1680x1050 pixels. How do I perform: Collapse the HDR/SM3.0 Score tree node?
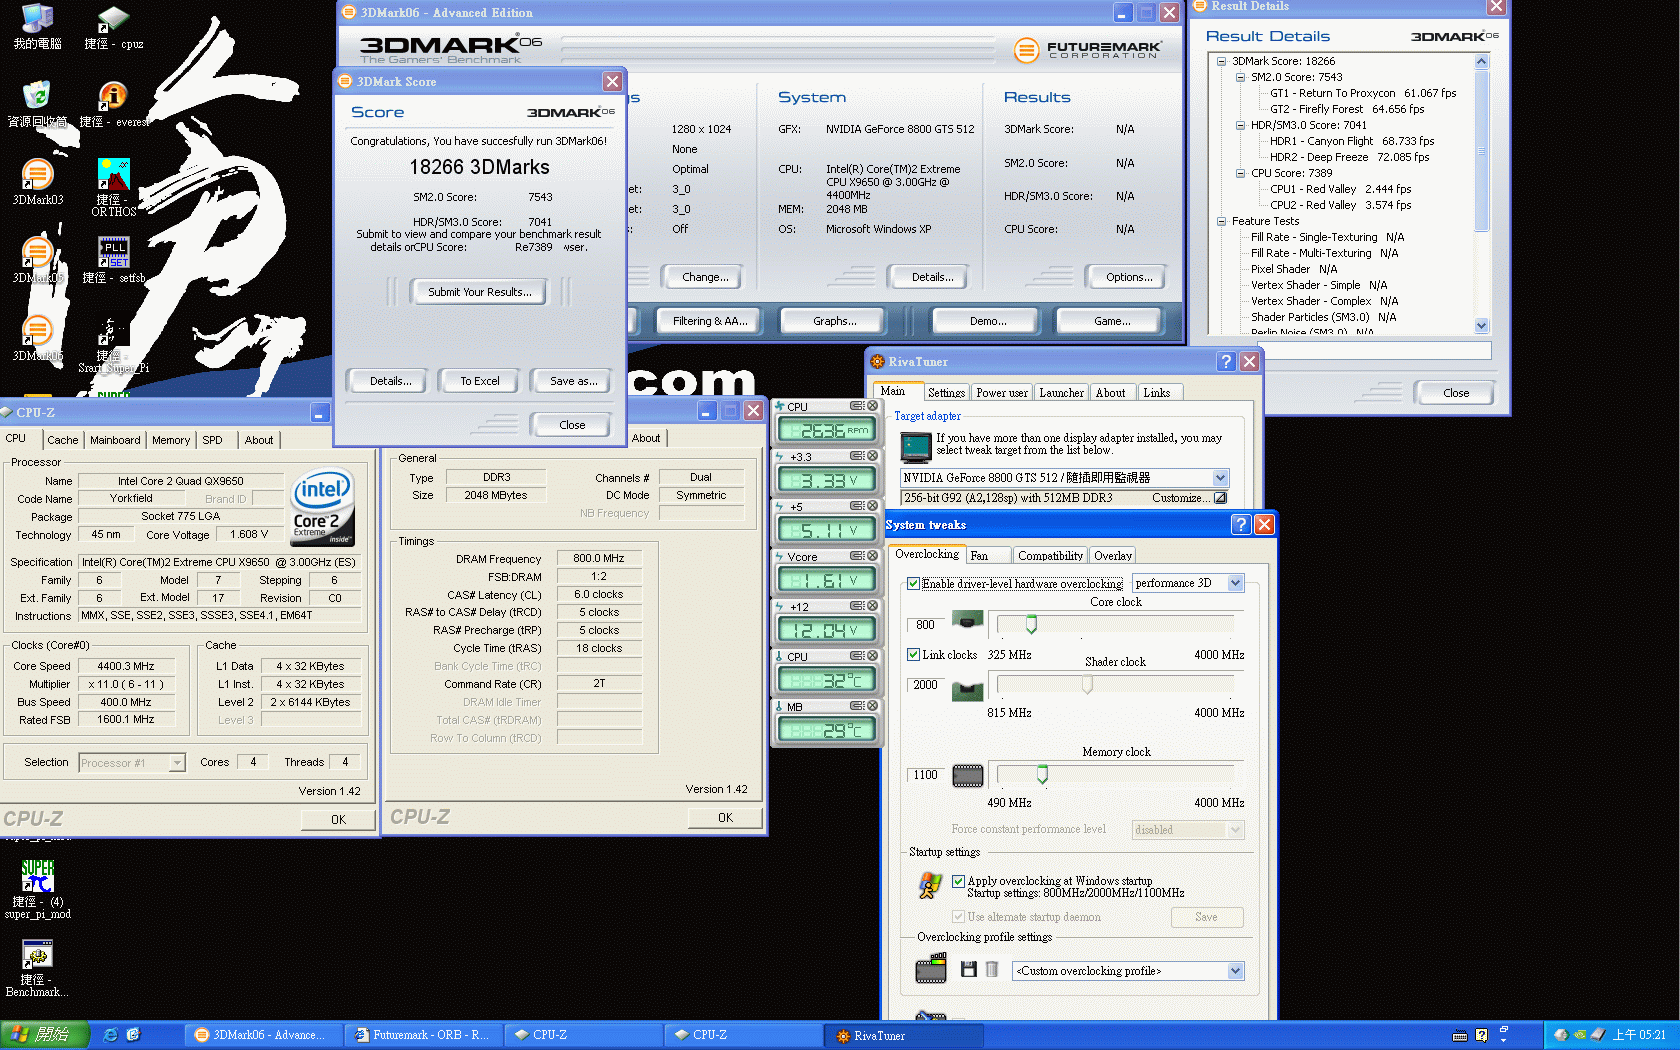1240,125
